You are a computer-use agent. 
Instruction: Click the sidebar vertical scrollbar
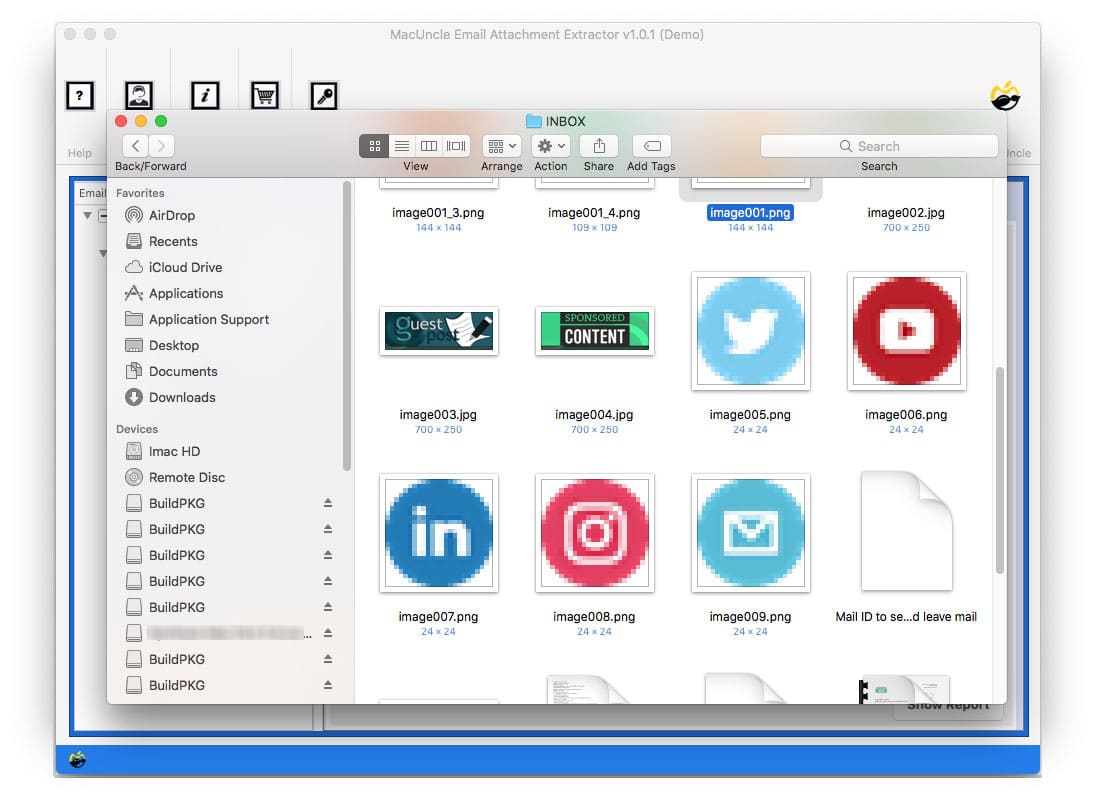(x=346, y=326)
